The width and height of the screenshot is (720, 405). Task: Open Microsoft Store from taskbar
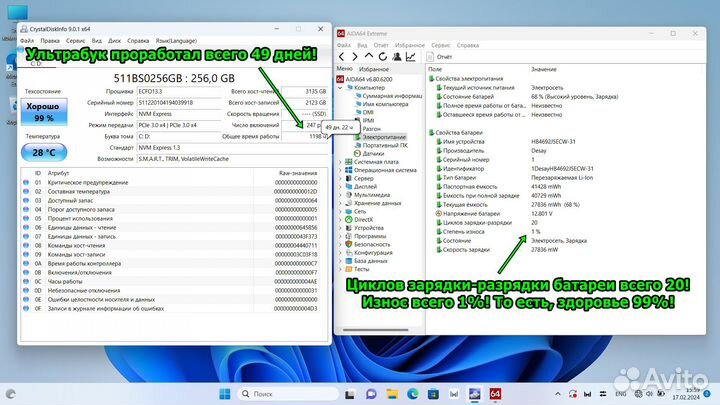(433, 394)
